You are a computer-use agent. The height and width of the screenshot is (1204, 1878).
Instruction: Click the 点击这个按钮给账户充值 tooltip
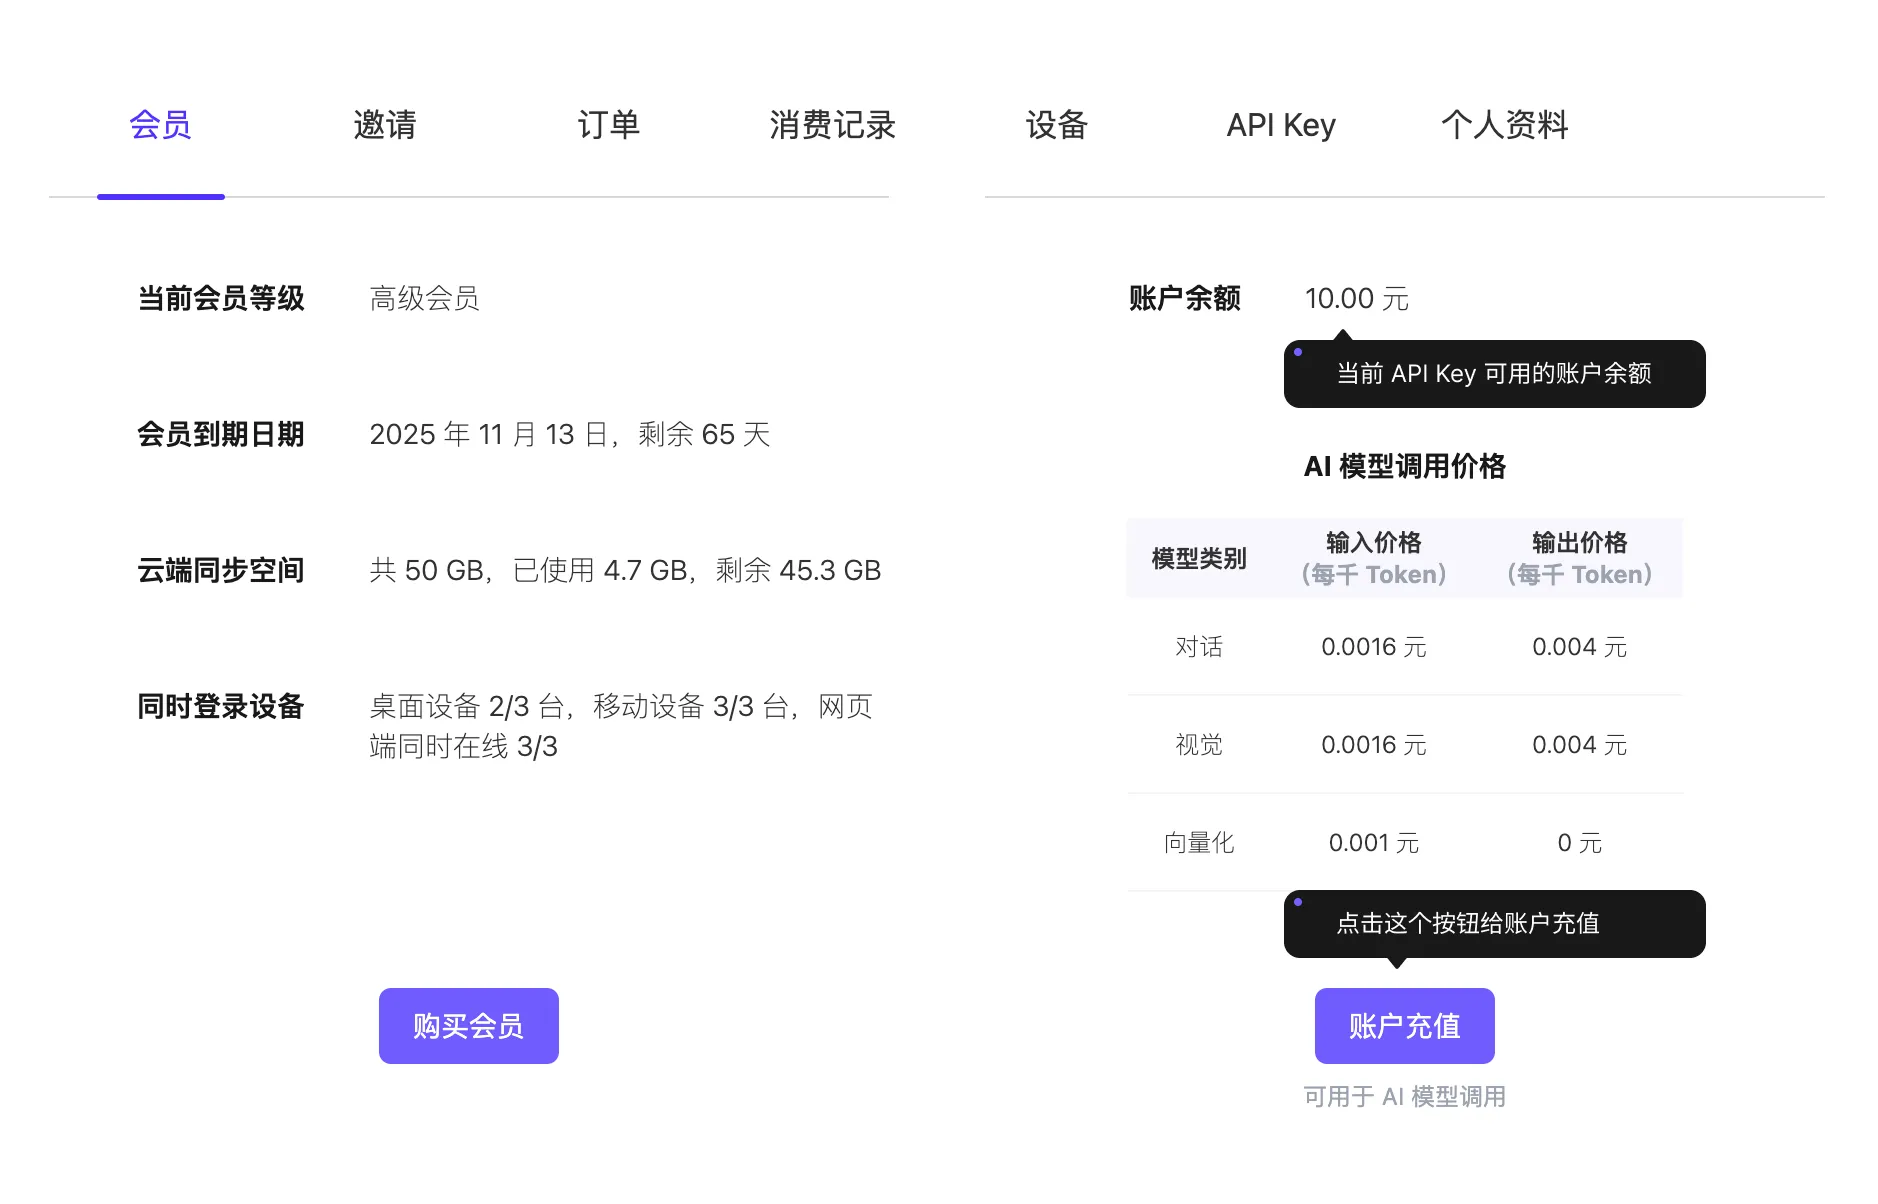1494,924
